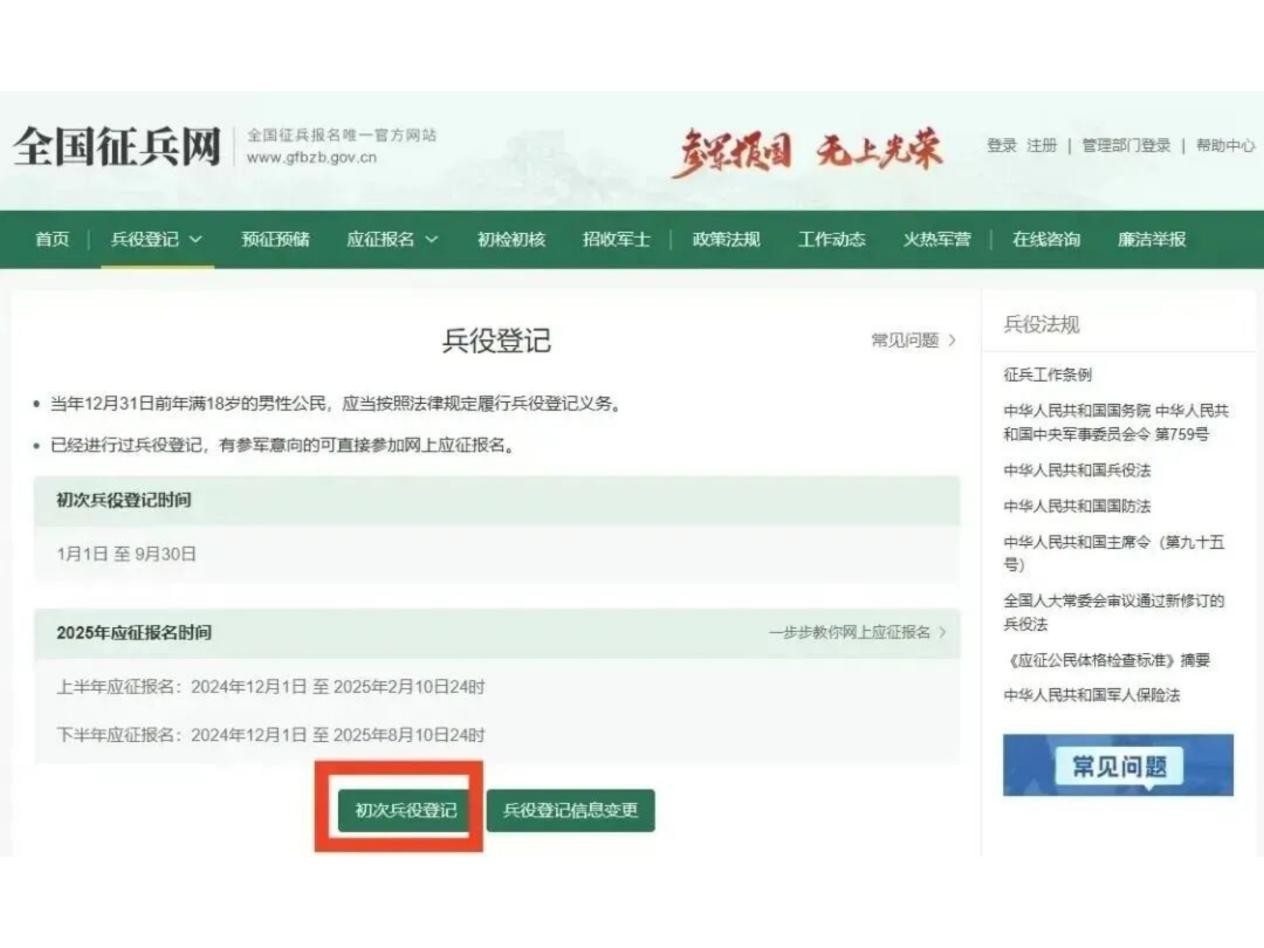Click the 兵役登记信息变更 button
Screen dimensions: 1264x948
570,810
